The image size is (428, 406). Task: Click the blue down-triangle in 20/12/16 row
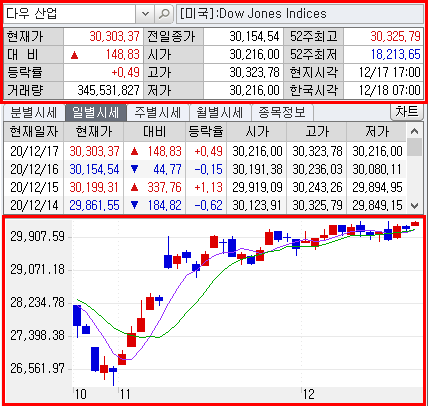pyautogui.click(x=134, y=169)
